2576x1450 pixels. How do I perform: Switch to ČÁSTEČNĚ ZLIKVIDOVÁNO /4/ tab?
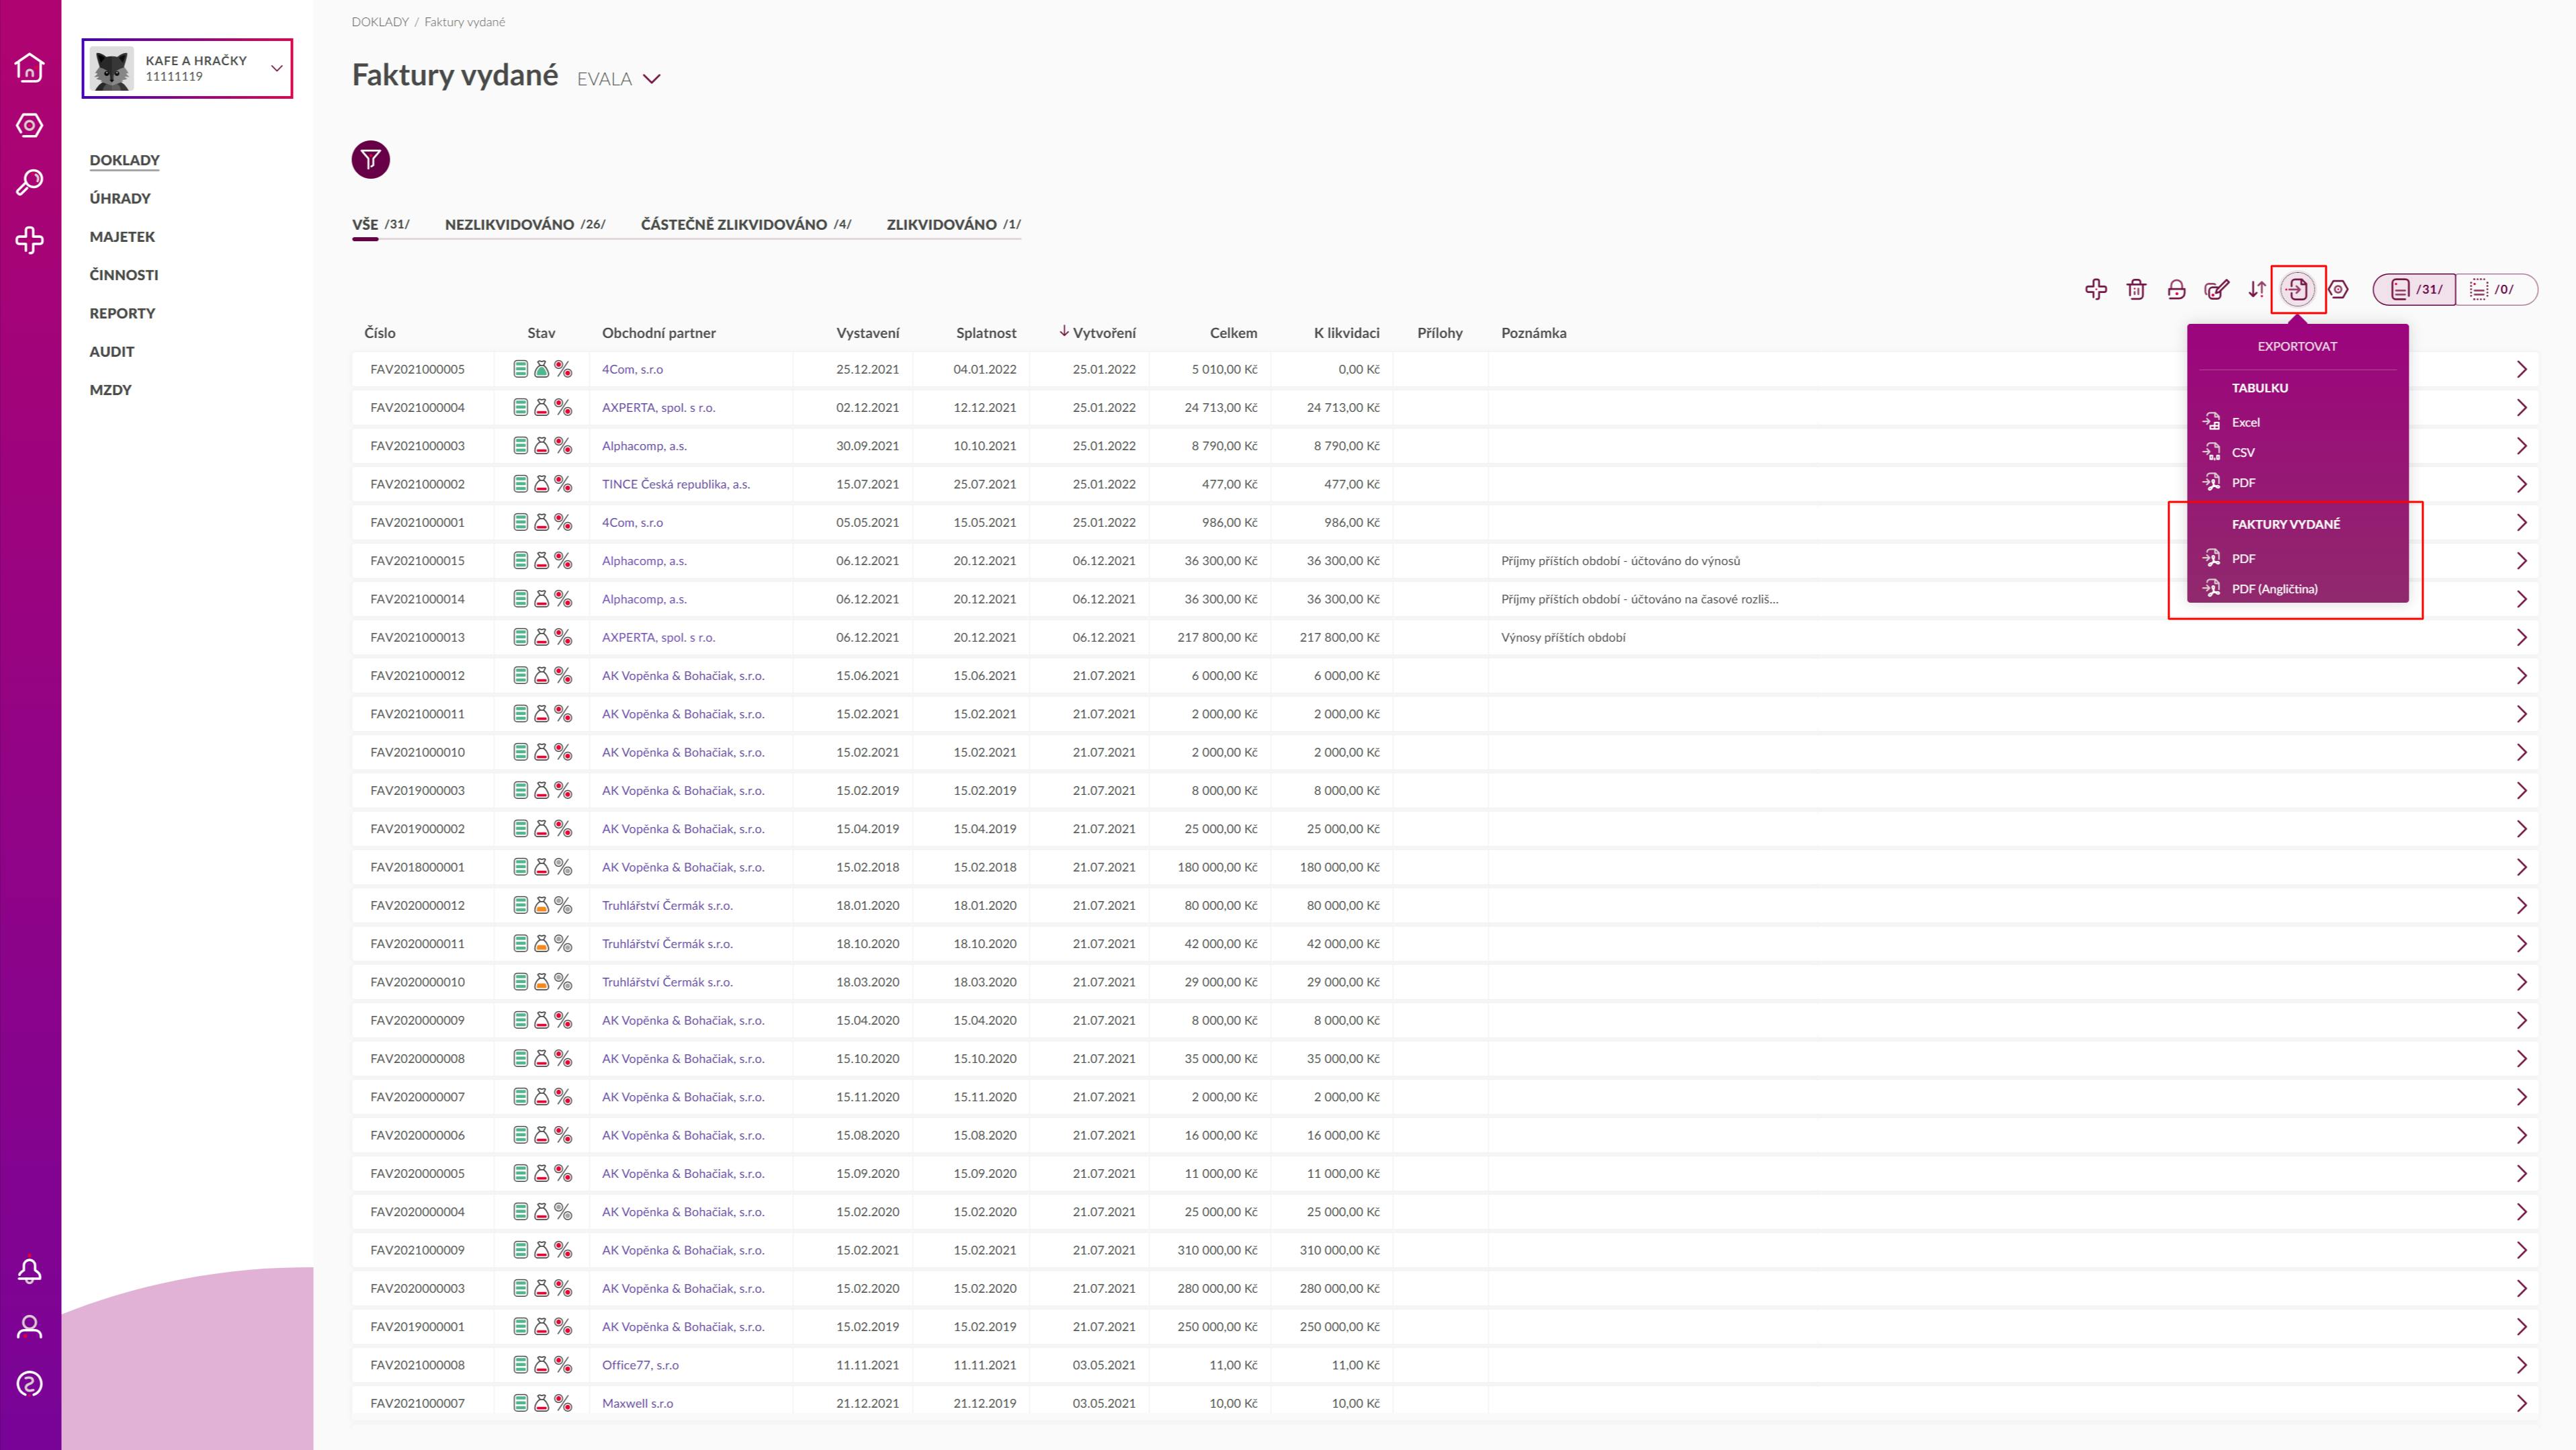[x=746, y=224]
